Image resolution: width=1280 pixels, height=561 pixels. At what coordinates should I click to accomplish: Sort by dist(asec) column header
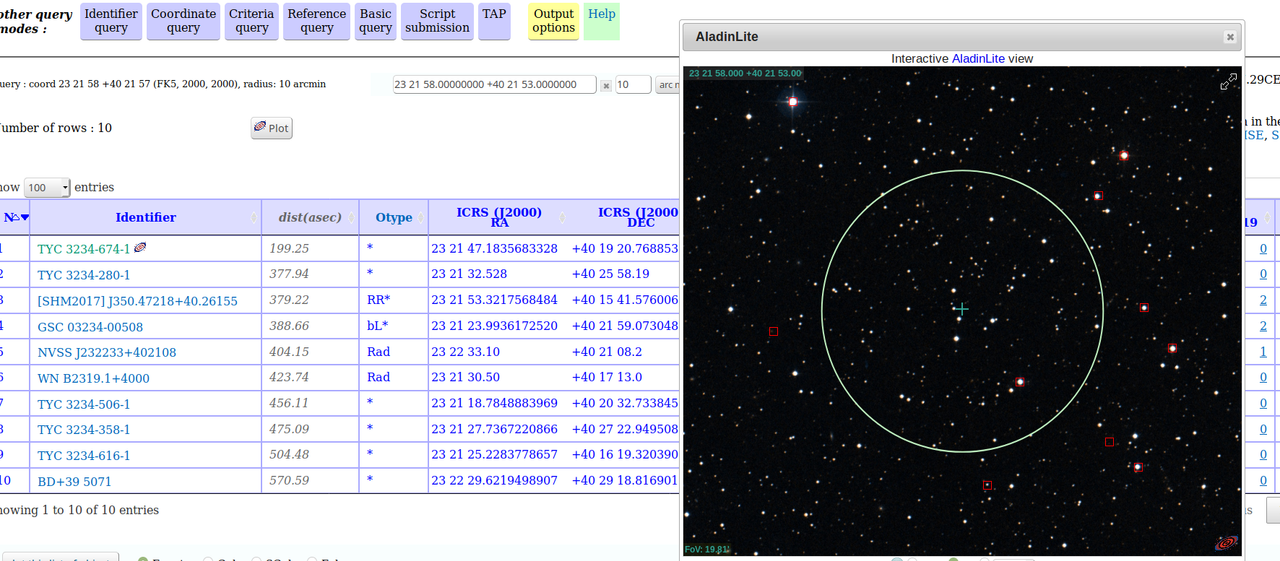[310, 217]
